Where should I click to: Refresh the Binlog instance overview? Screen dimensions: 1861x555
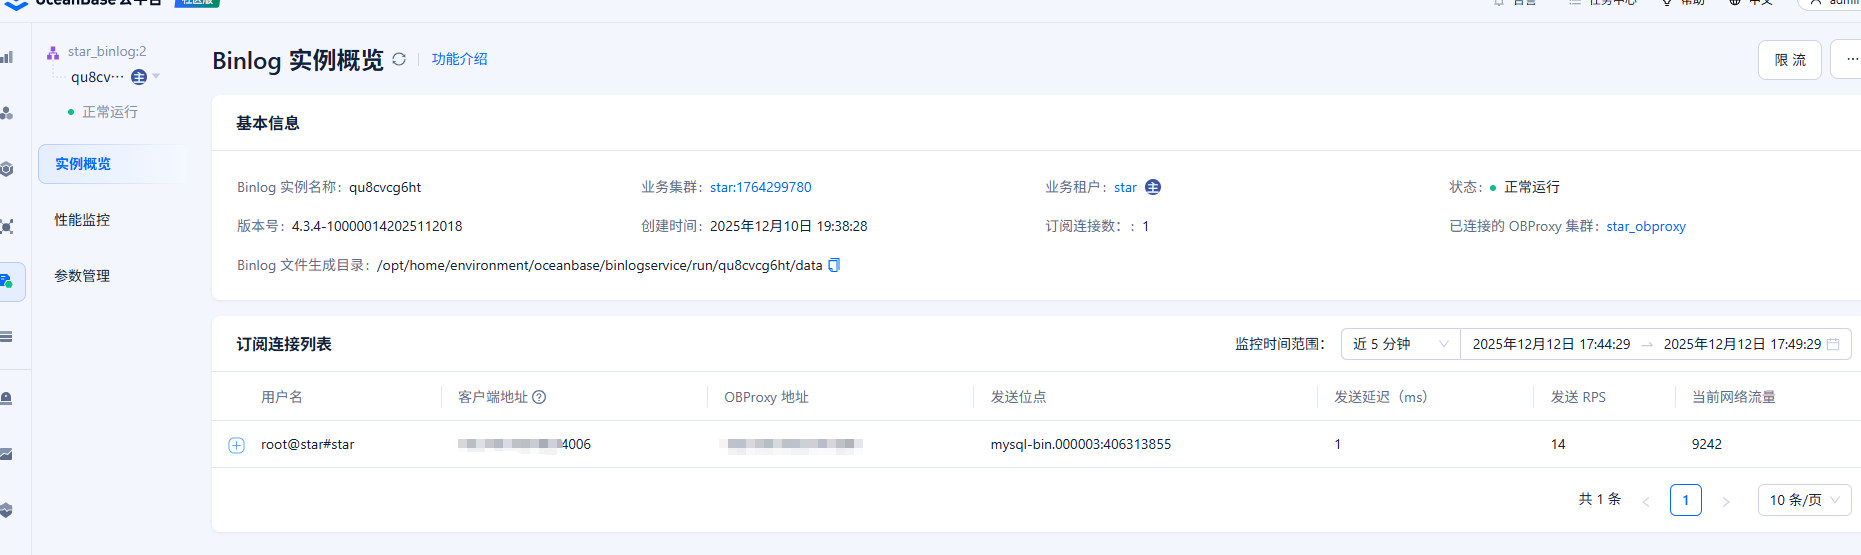point(399,60)
